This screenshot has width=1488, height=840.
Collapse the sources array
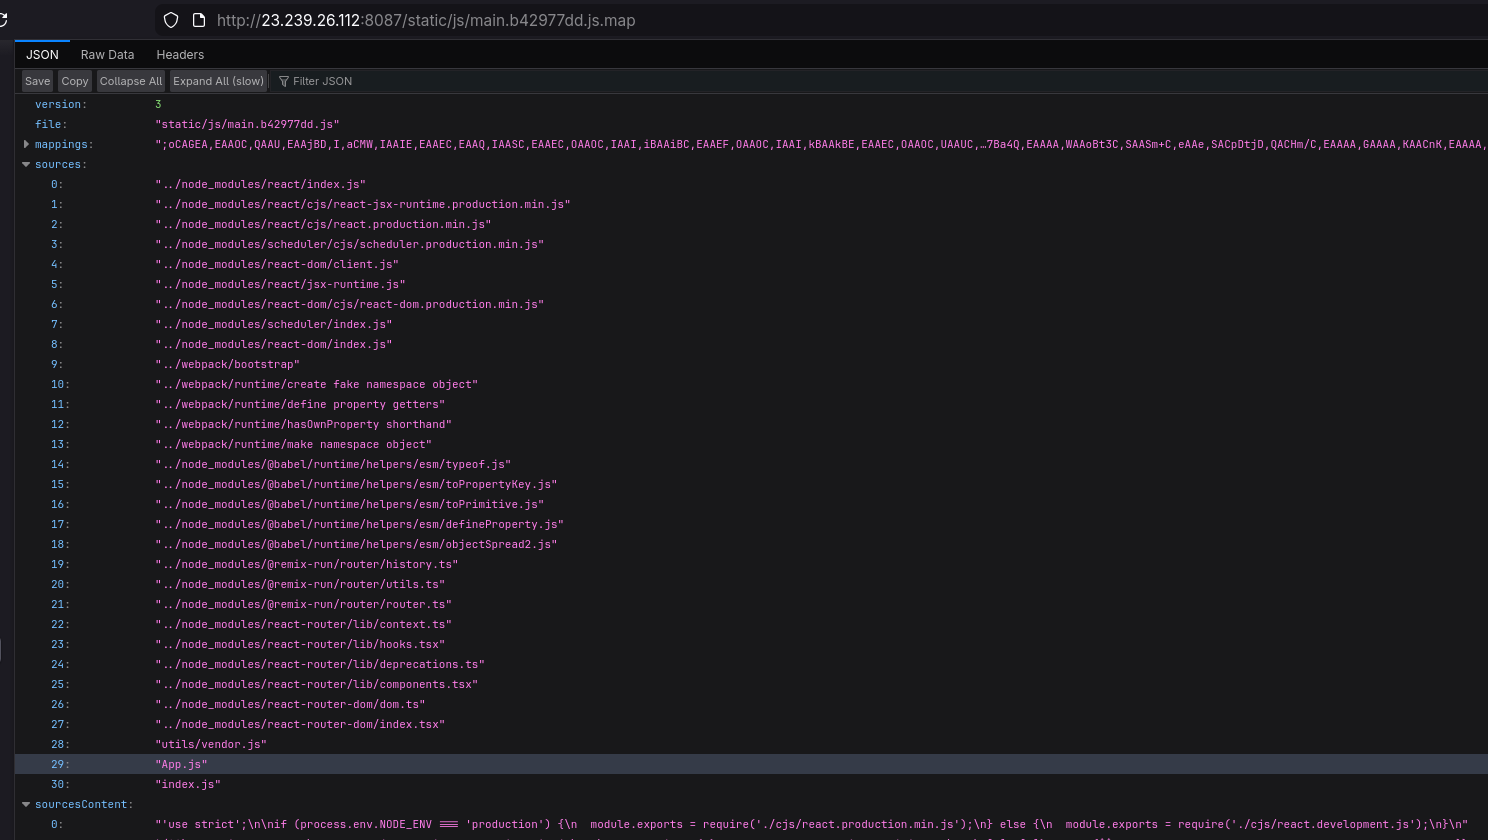[26, 164]
